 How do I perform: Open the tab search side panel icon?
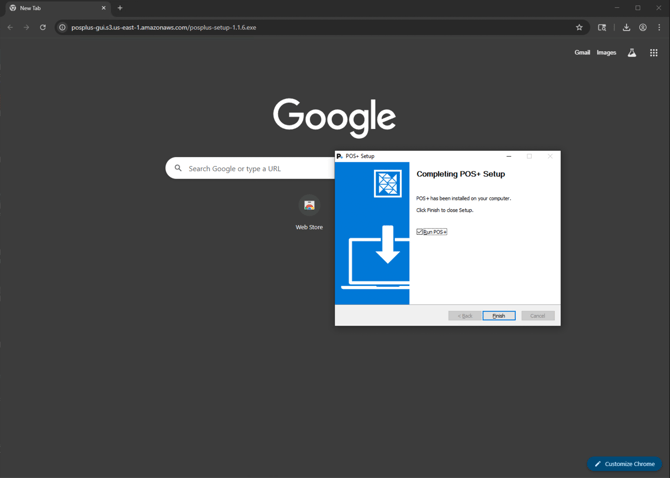(602, 27)
